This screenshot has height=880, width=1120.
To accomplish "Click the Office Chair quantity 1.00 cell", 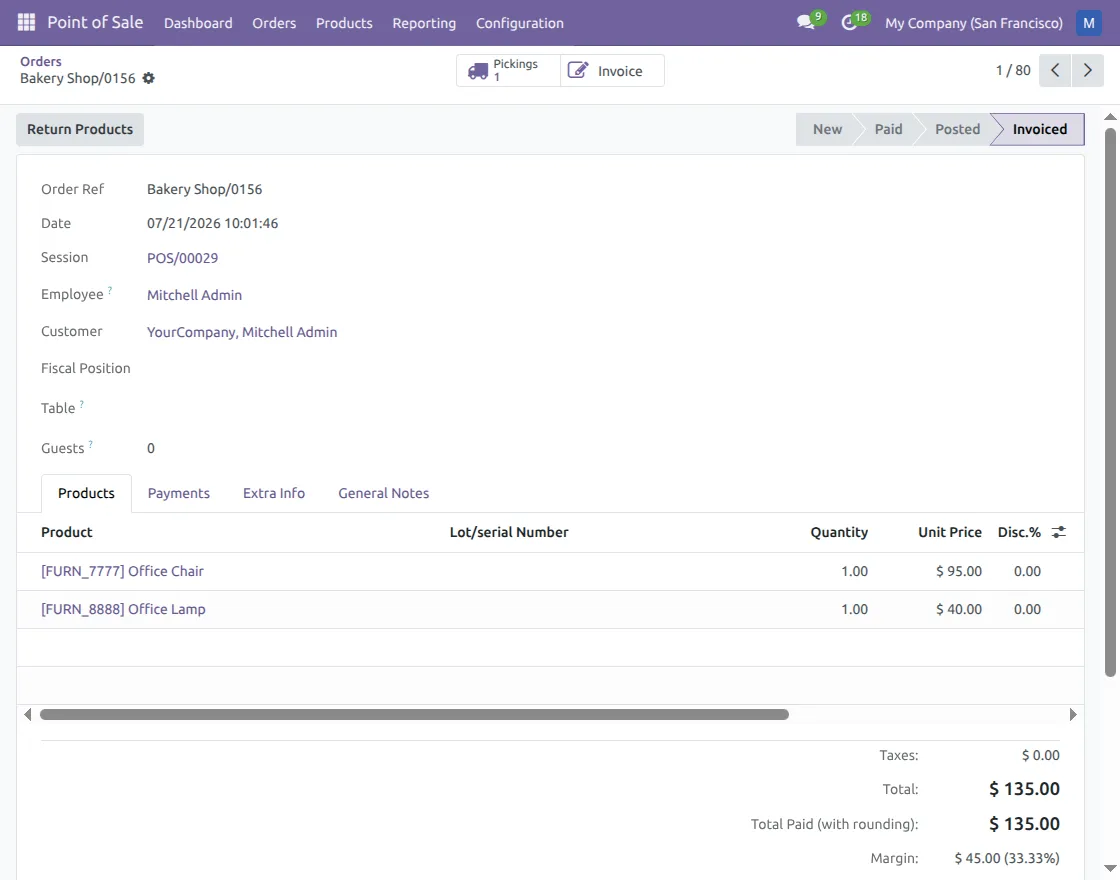I will 854,571.
